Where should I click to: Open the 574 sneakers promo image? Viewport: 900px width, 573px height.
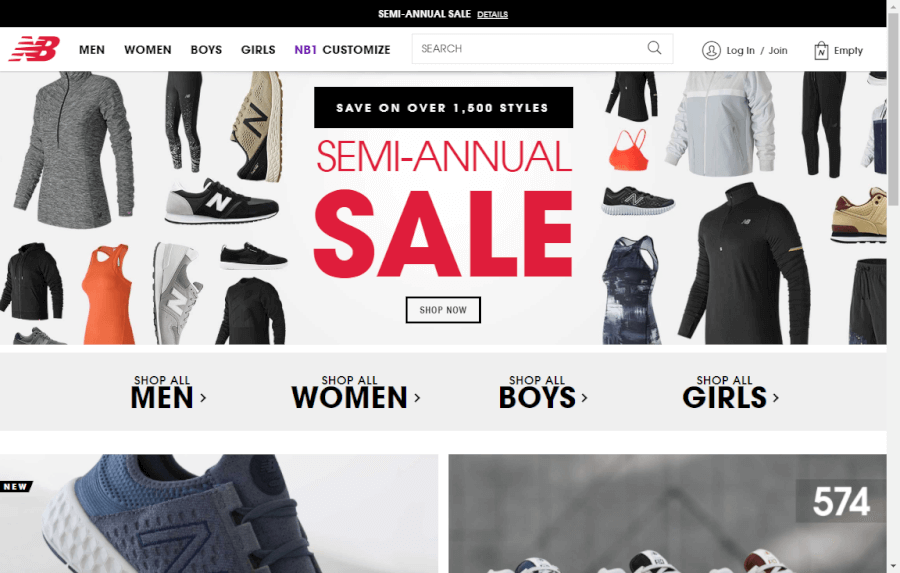tap(668, 513)
